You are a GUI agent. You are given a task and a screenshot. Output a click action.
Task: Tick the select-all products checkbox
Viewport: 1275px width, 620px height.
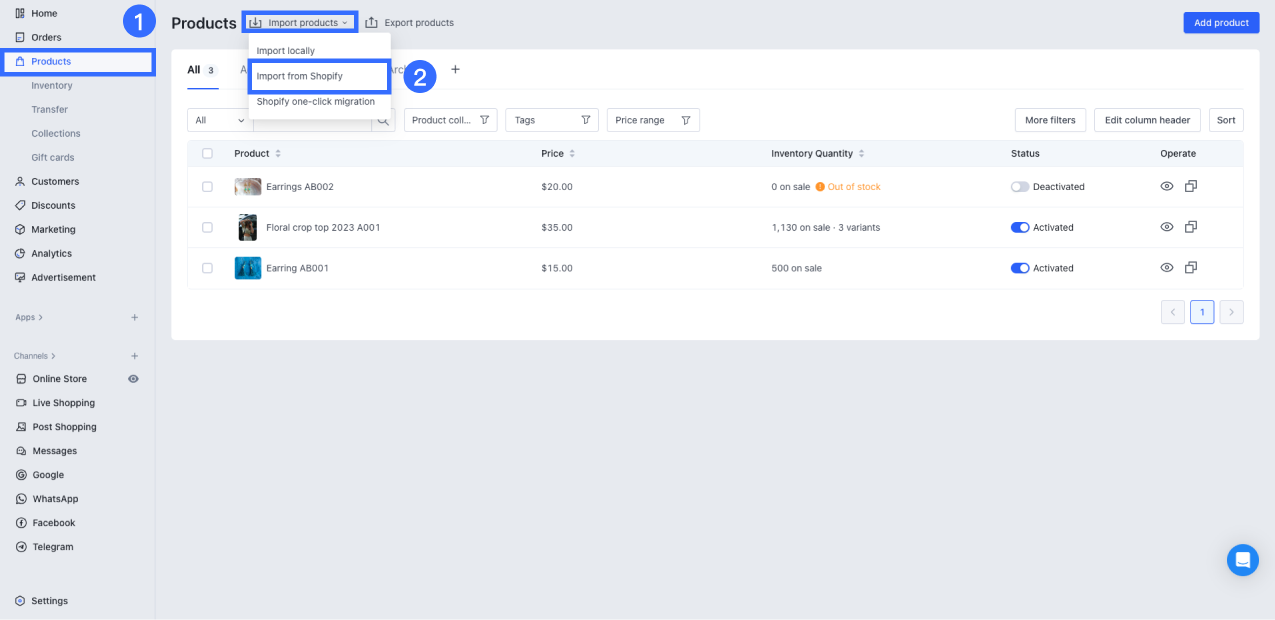[207, 153]
